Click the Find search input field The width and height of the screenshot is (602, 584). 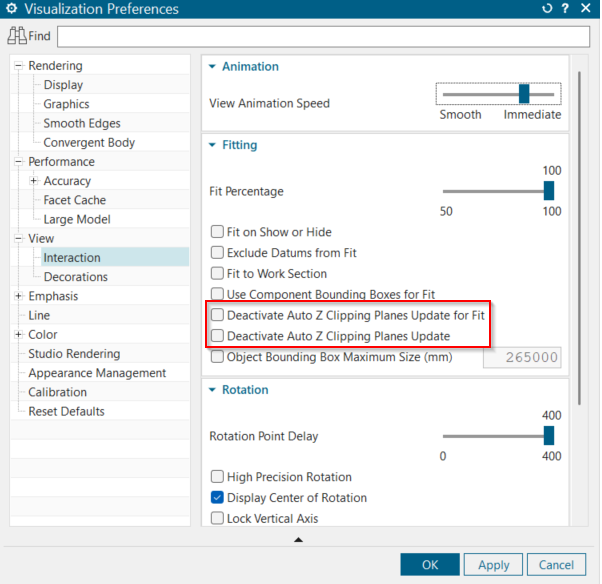coord(323,36)
